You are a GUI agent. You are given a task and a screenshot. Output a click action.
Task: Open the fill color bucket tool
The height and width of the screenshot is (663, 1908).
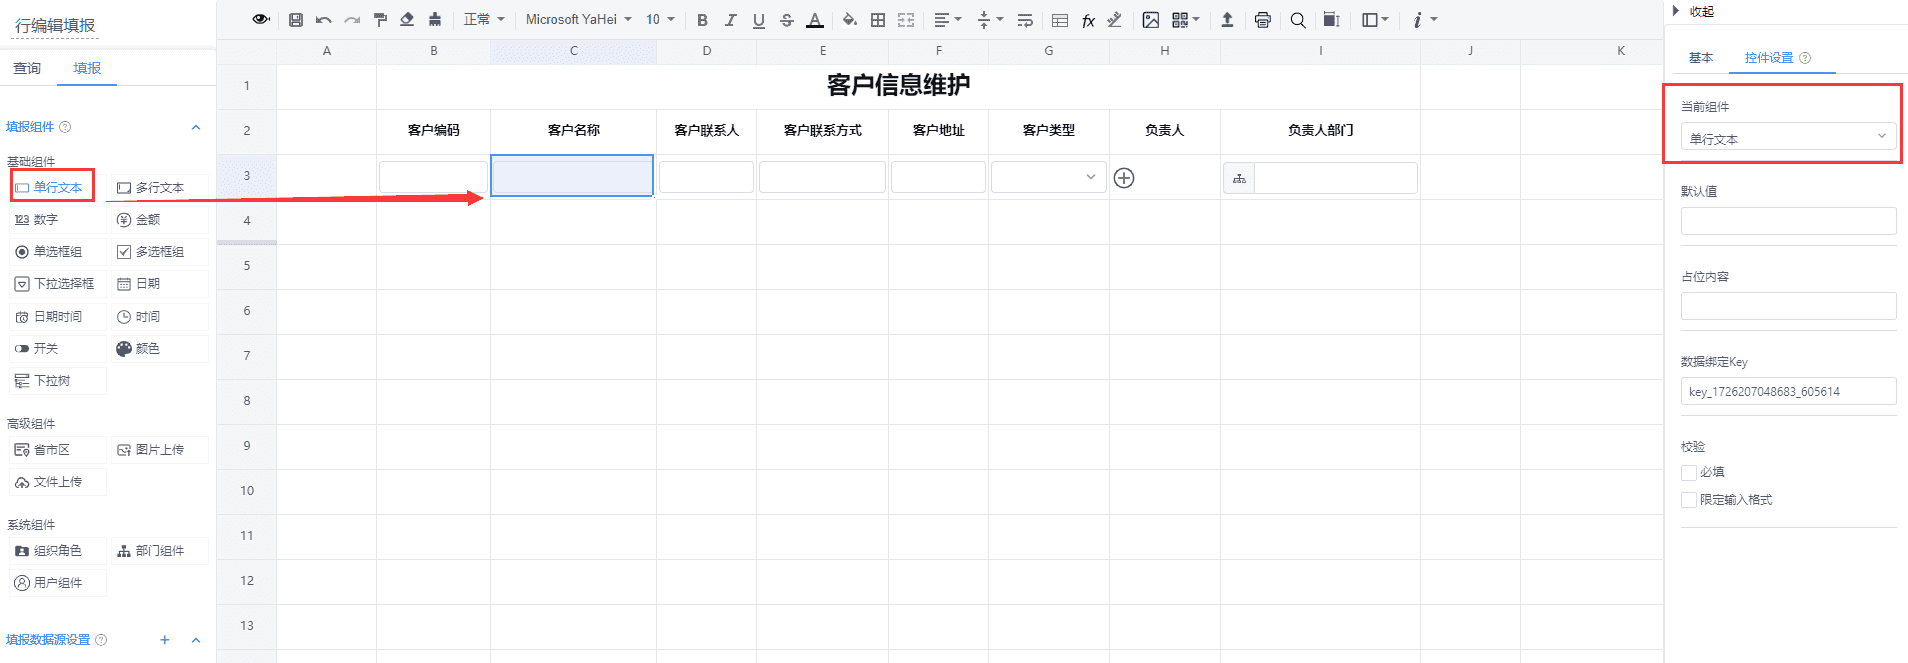[x=849, y=19]
